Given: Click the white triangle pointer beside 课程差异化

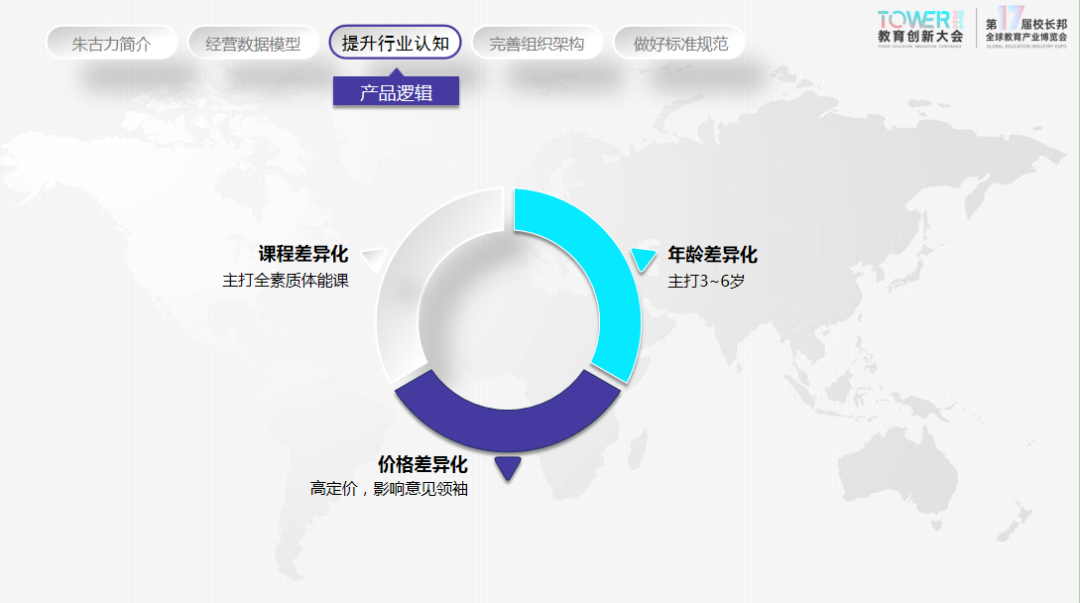Looking at the screenshot, I should [x=371, y=259].
